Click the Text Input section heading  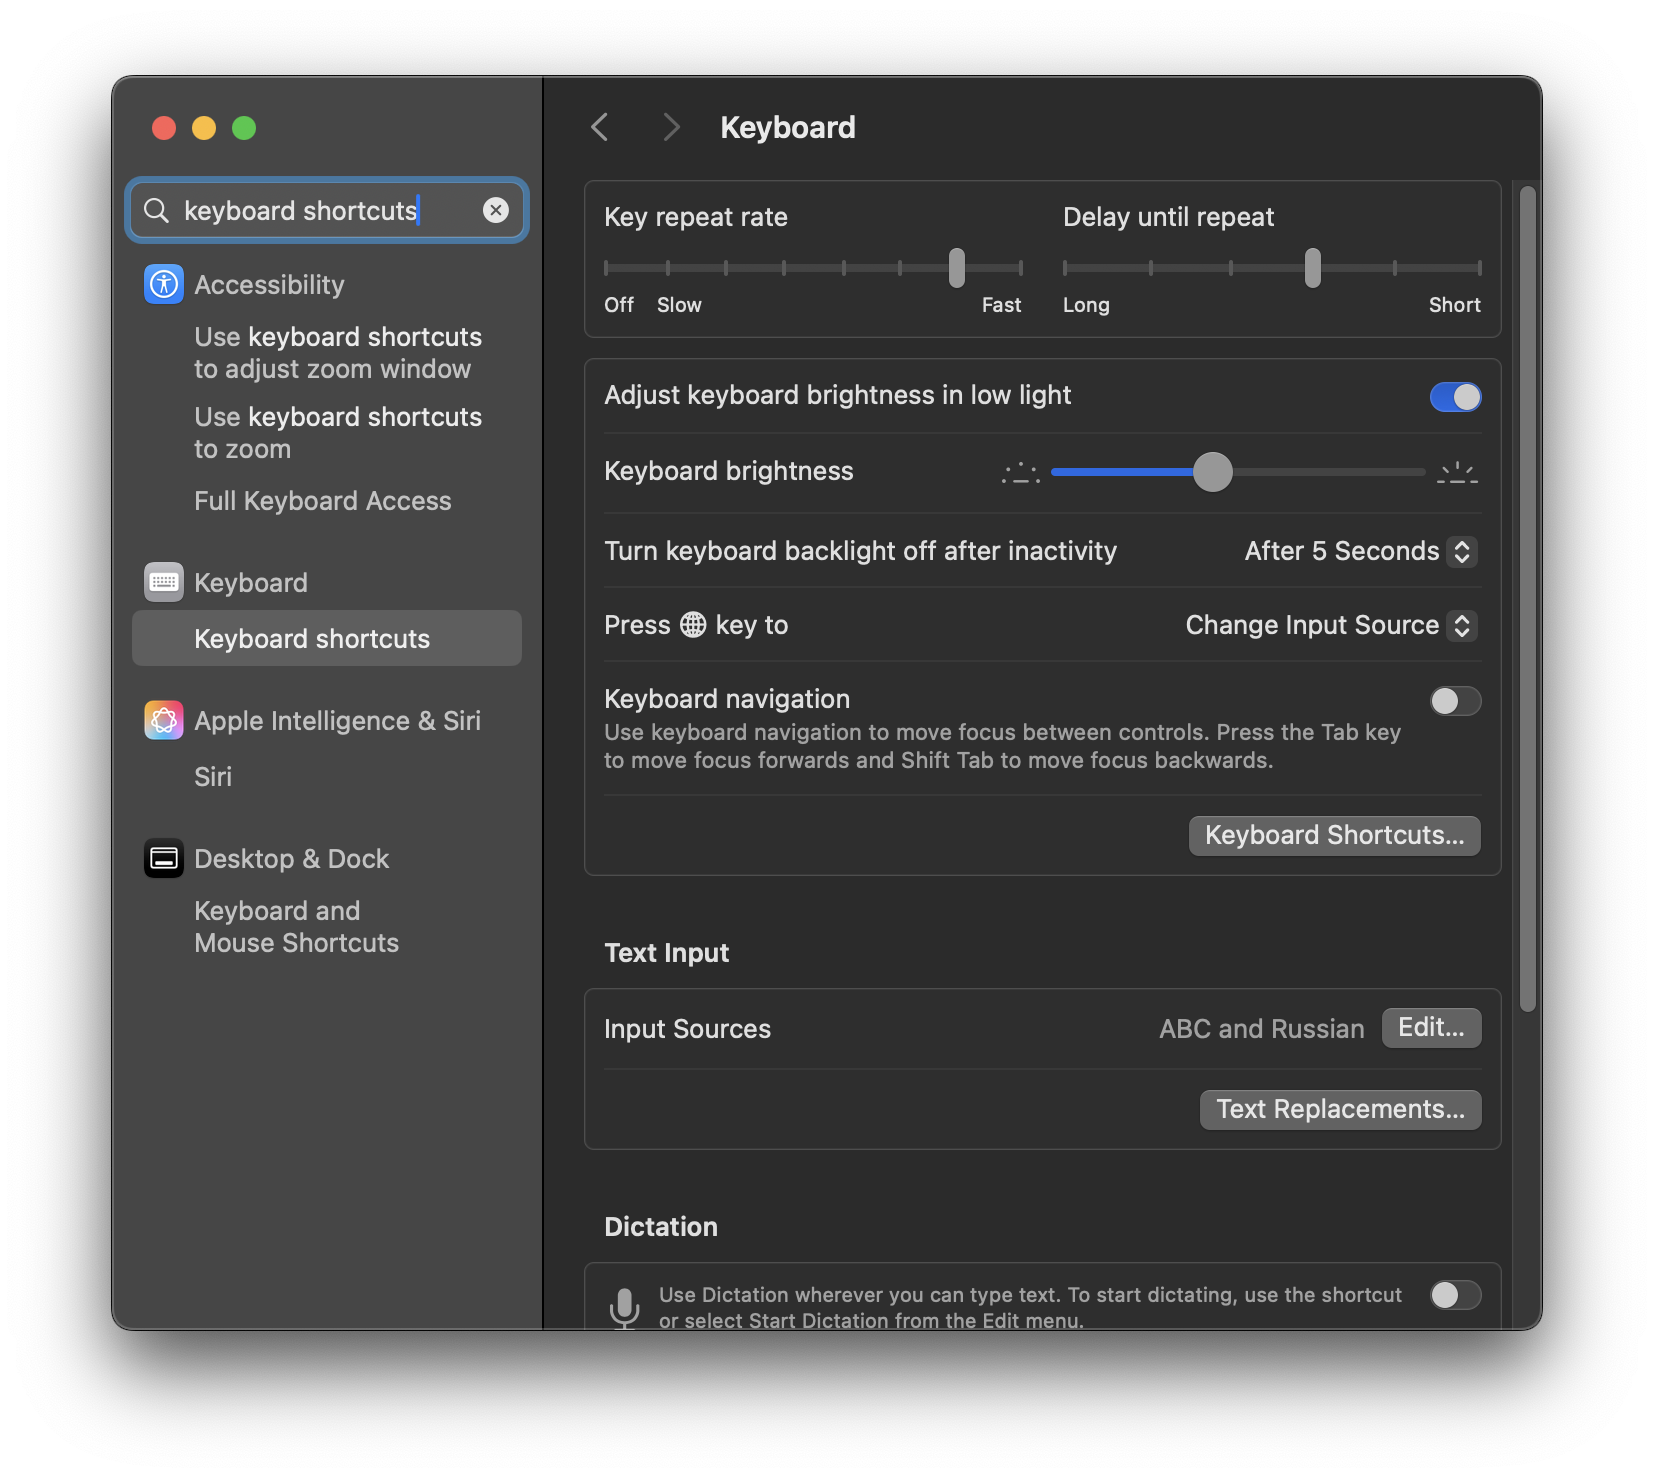click(667, 953)
